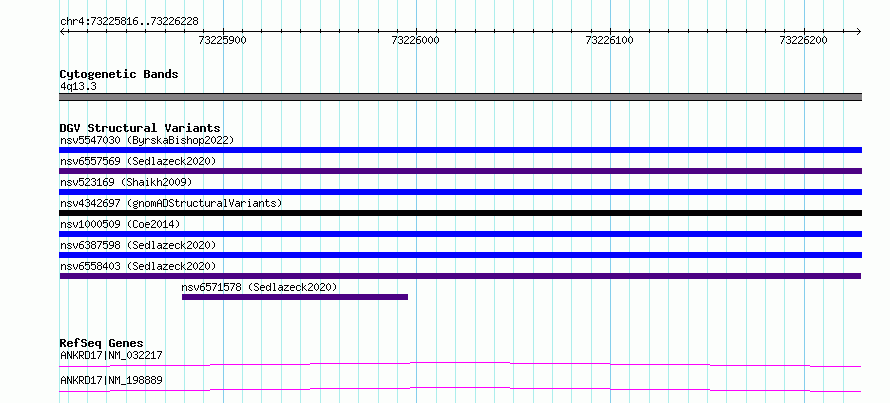
Task: Open the ANKRD17|NM_198889 transcript label
Action: pyautogui.click(x=111, y=380)
